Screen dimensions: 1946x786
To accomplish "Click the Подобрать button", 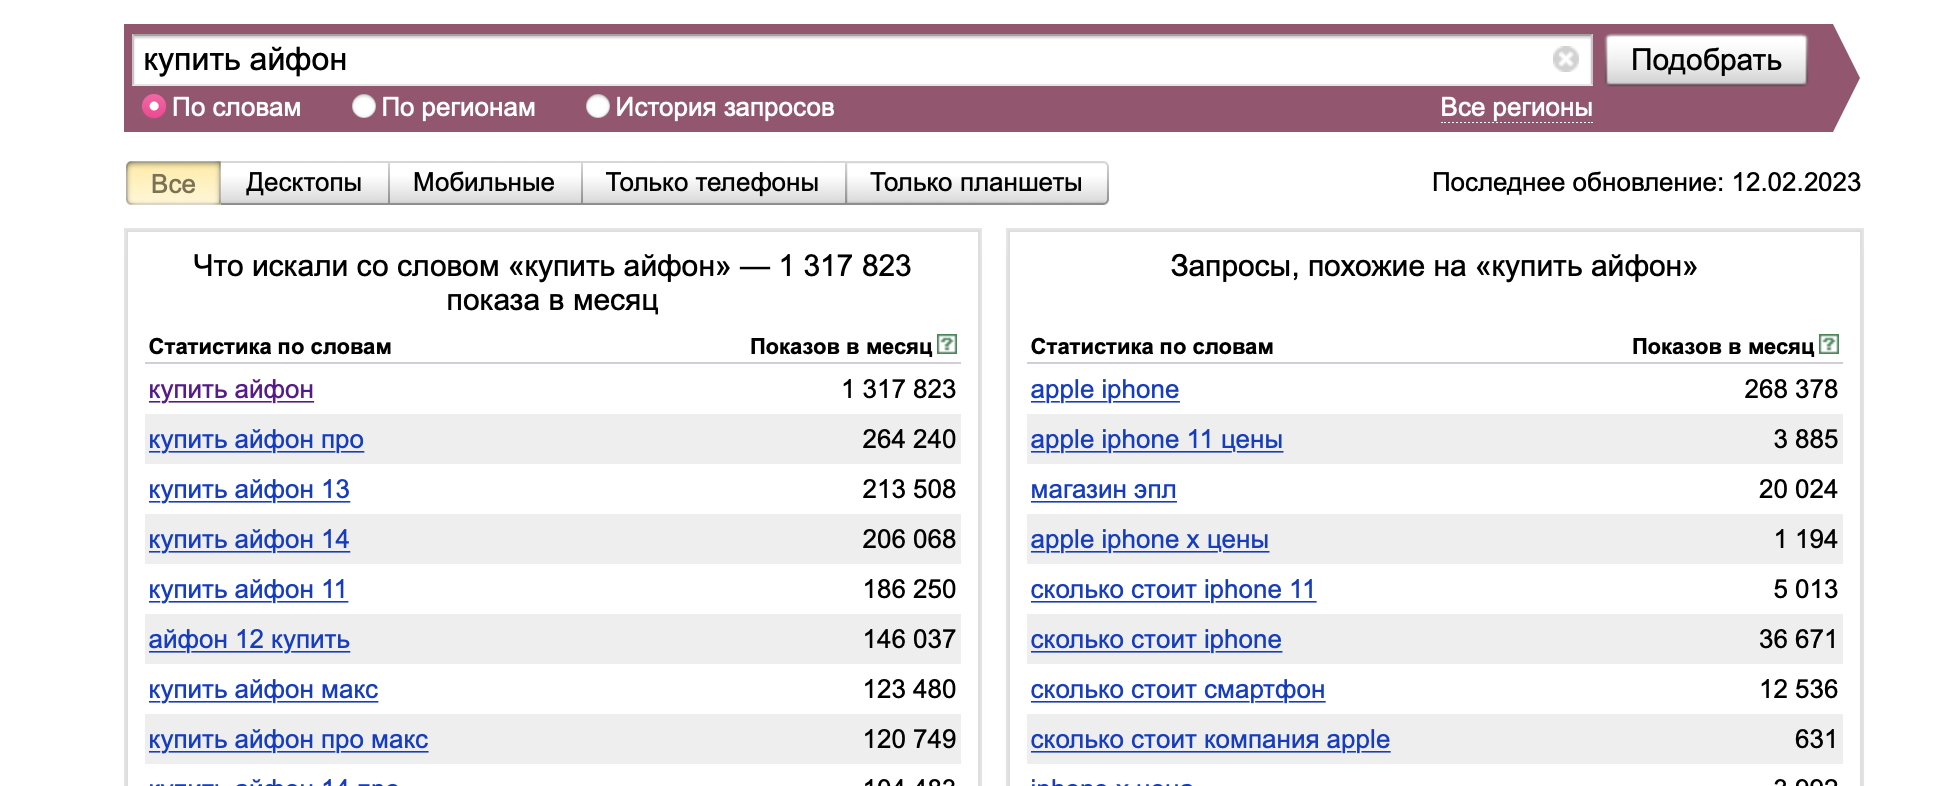I will point(1706,60).
